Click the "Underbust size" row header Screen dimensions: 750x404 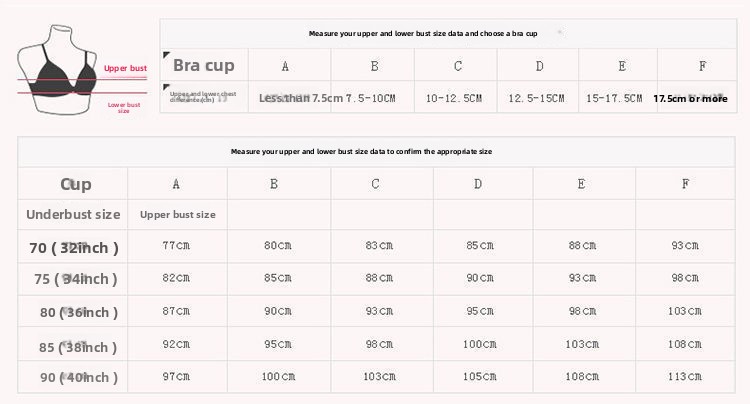tap(73, 214)
